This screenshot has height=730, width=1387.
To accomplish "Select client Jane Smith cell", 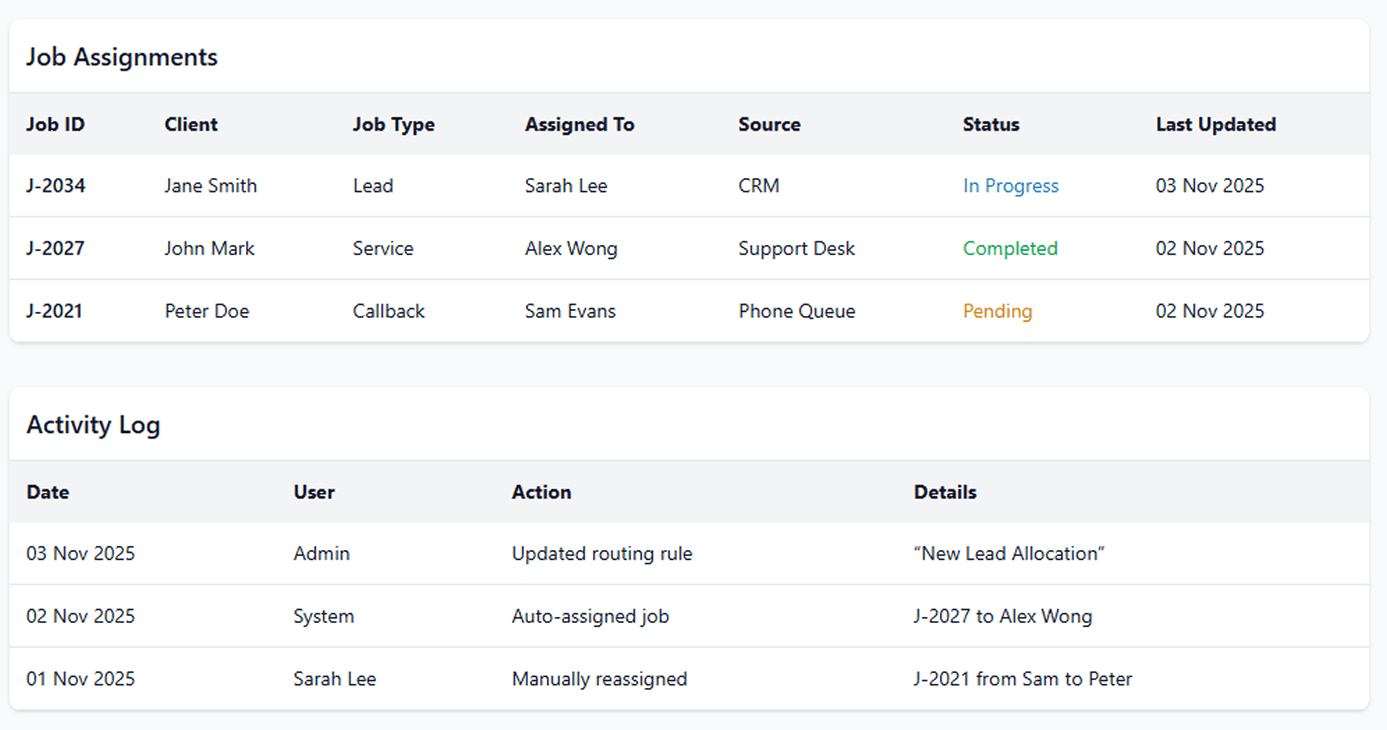I will (210, 186).
